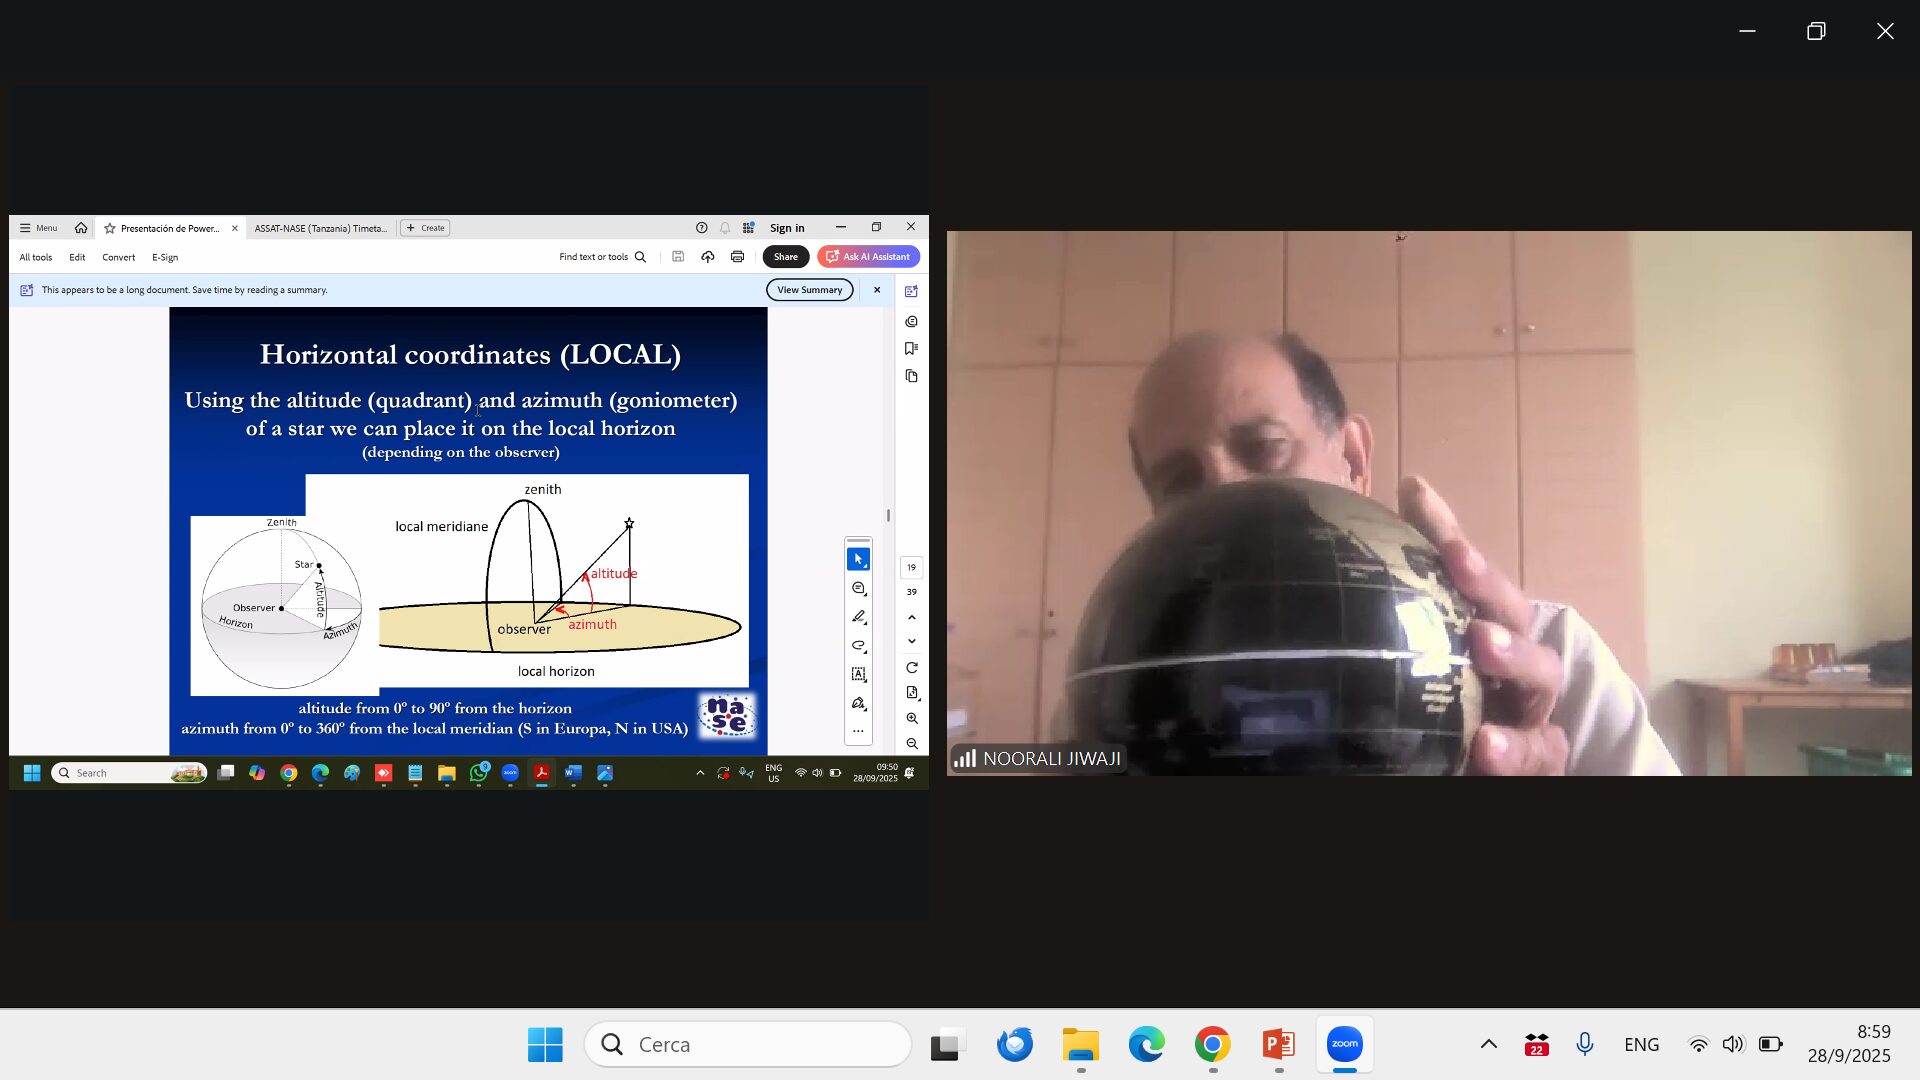Image resolution: width=1920 pixels, height=1080 pixels.
Task: Toggle the star on Presentación de Power tab
Action: (x=110, y=228)
